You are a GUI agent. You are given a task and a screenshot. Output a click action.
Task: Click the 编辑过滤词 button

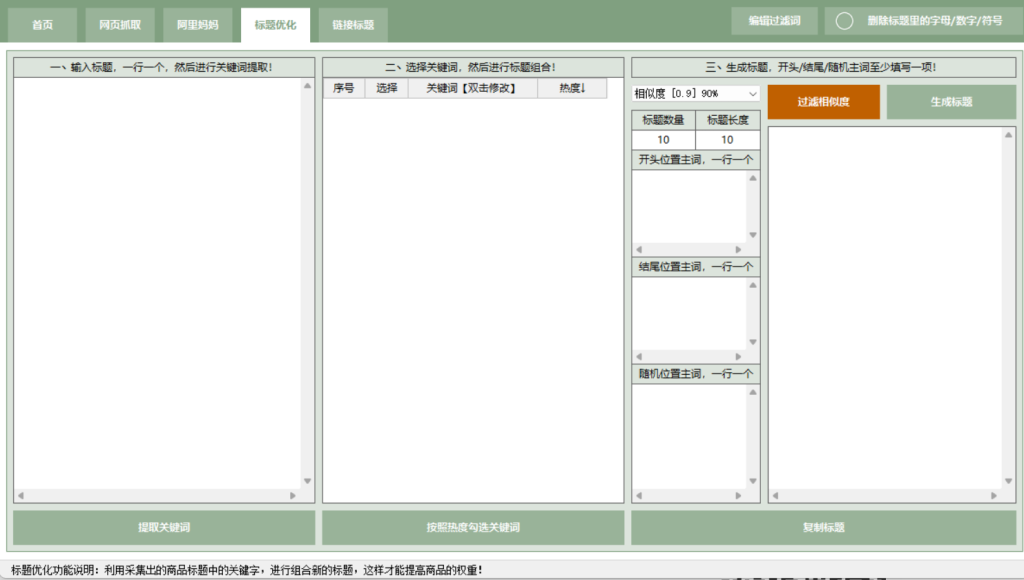[x=774, y=20]
